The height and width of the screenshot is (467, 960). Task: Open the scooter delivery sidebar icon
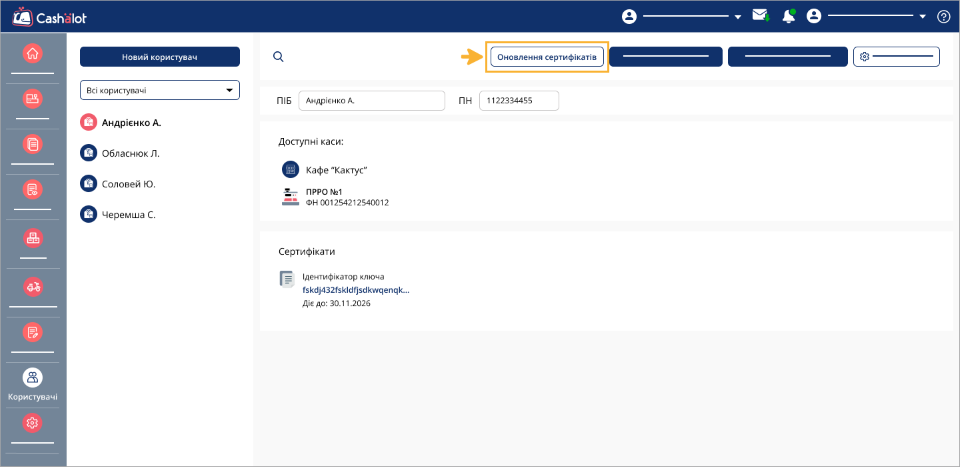click(x=32, y=286)
